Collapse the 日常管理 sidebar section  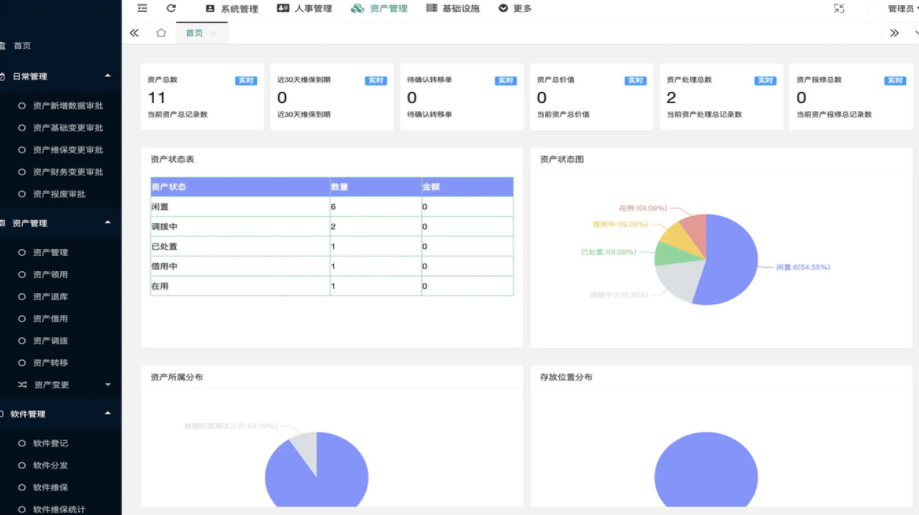click(108, 76)
